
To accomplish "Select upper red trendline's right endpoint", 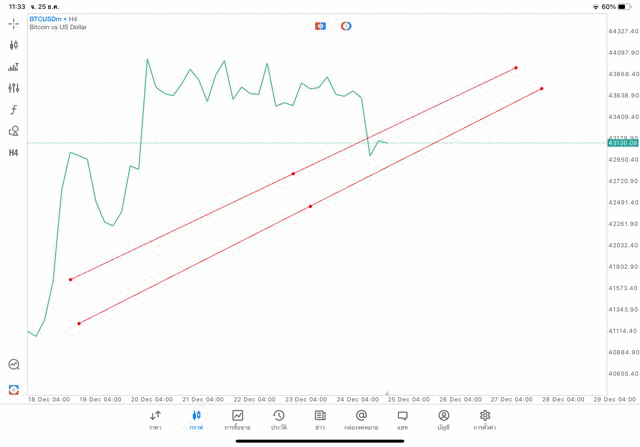I will click(516, 68).
